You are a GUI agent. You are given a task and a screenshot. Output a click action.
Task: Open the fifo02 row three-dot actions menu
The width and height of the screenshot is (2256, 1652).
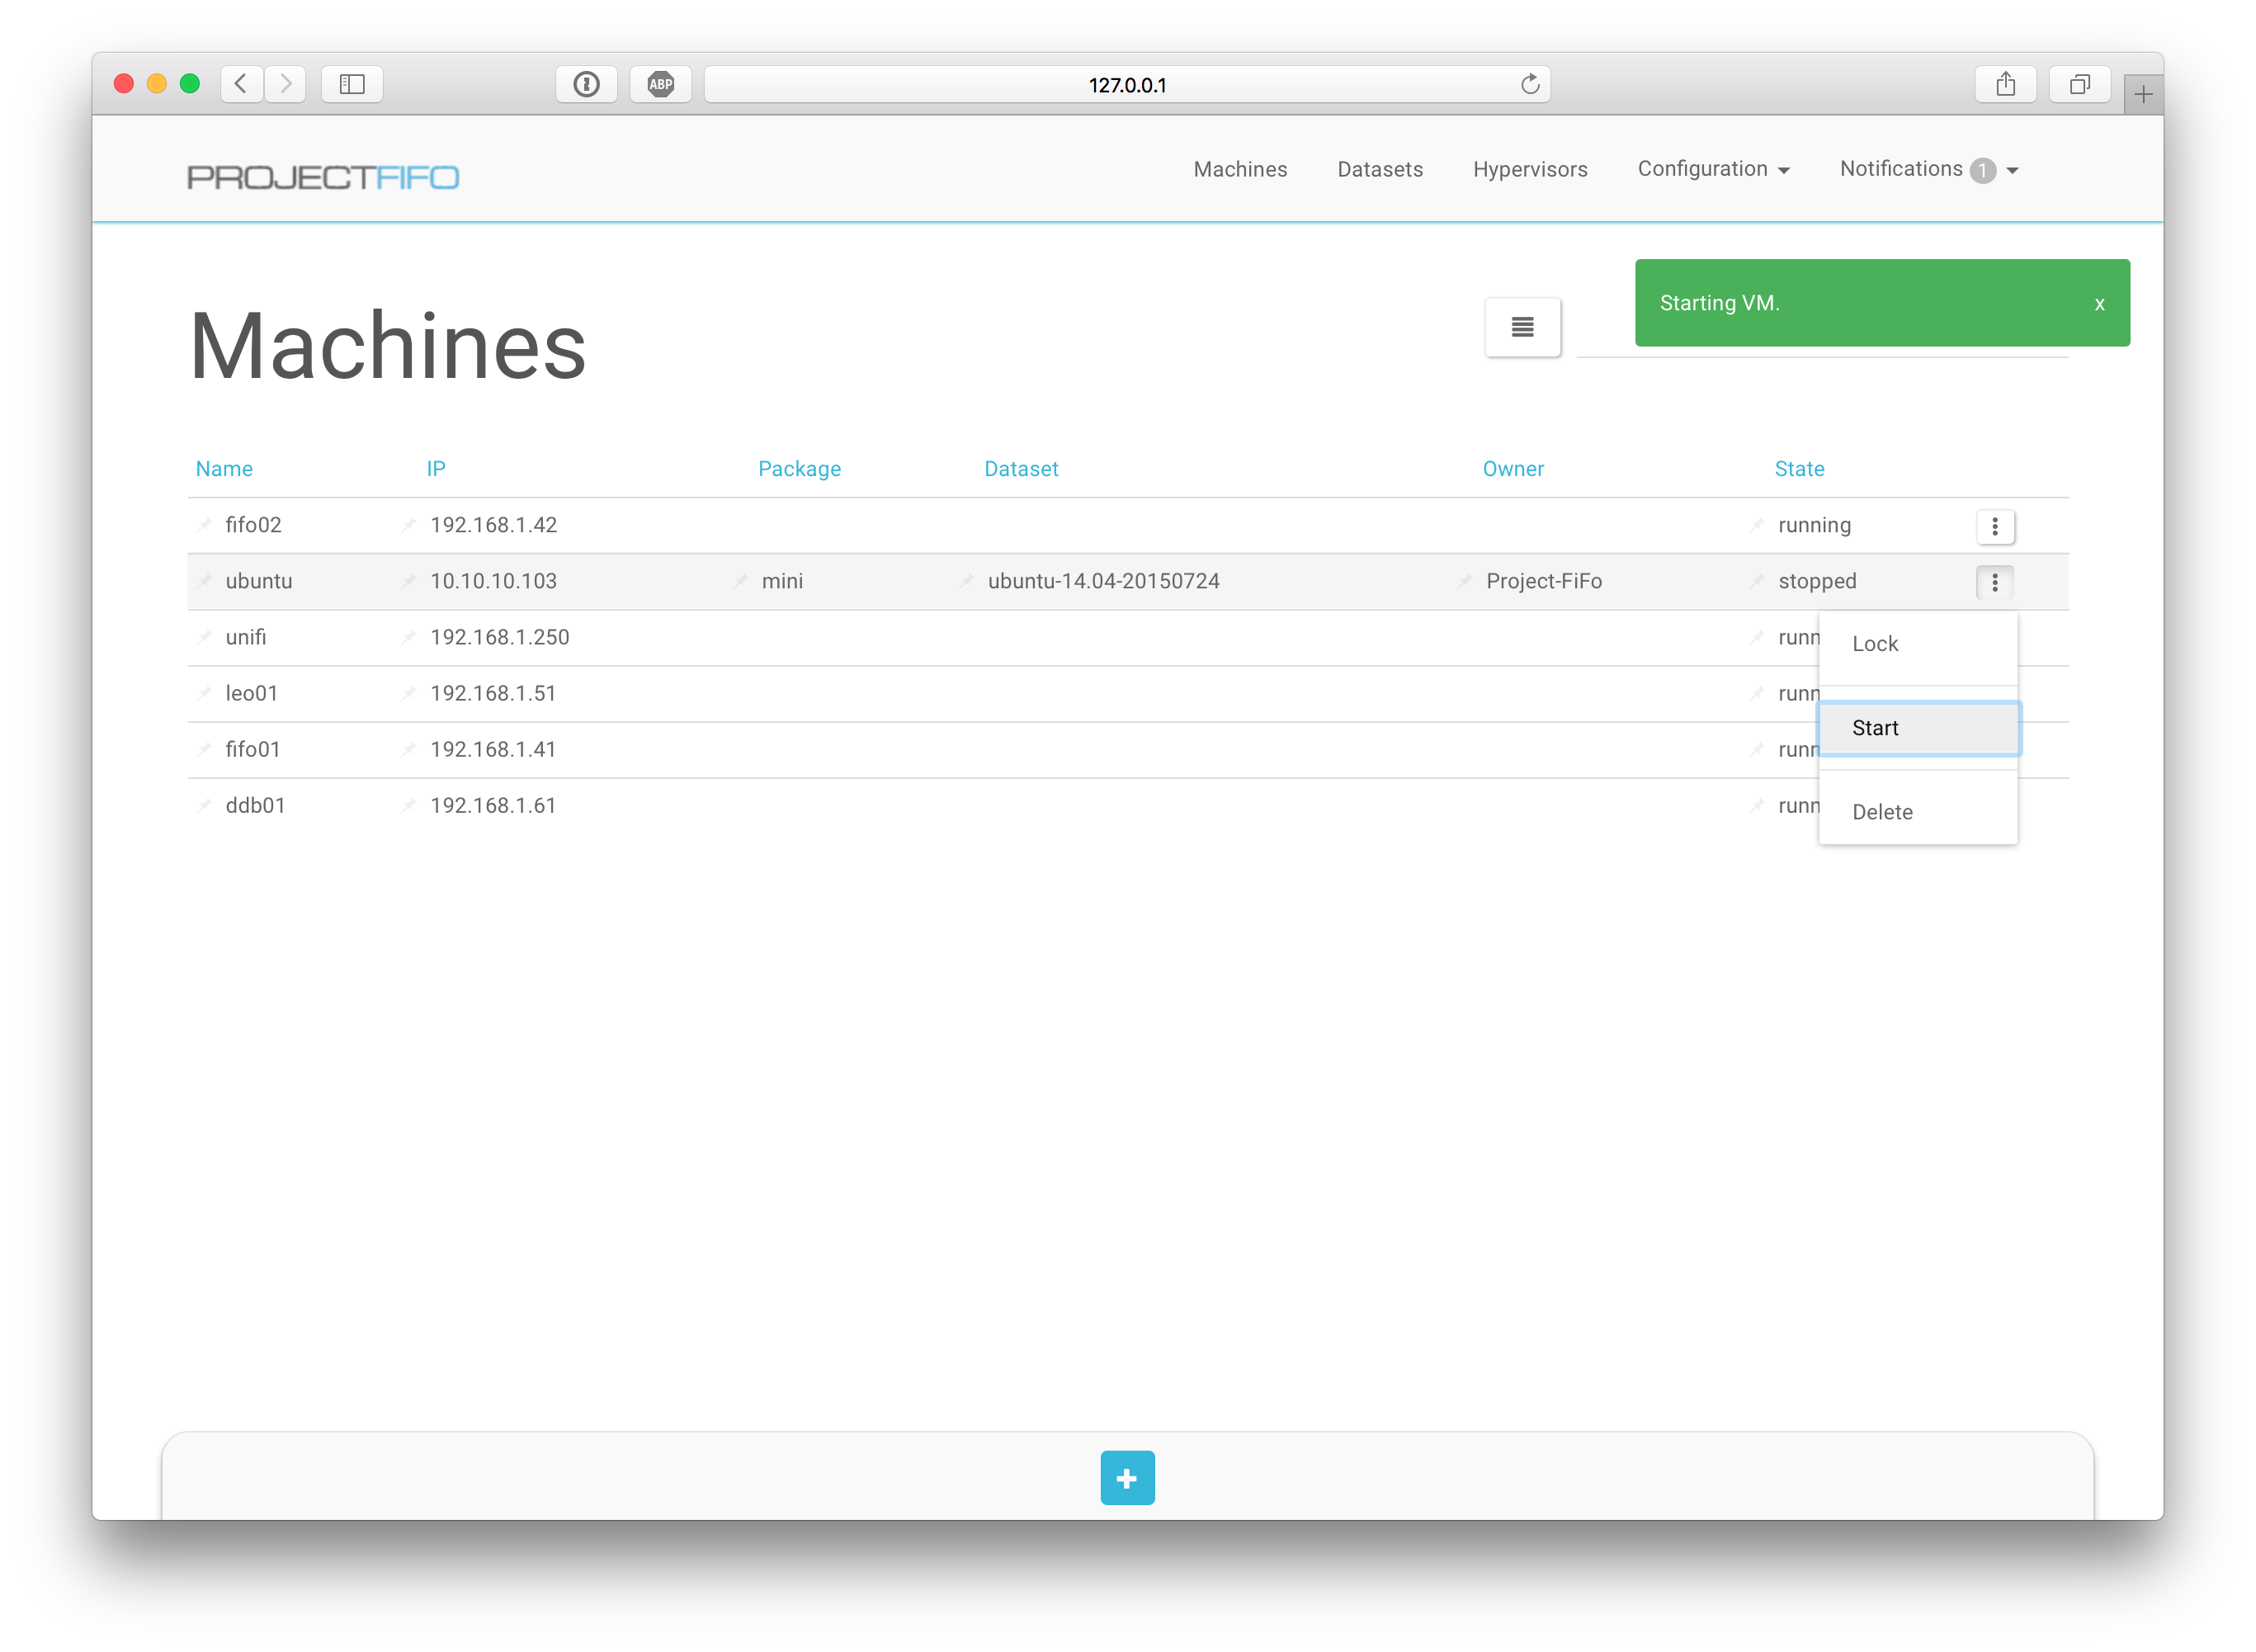point(1994,526)
